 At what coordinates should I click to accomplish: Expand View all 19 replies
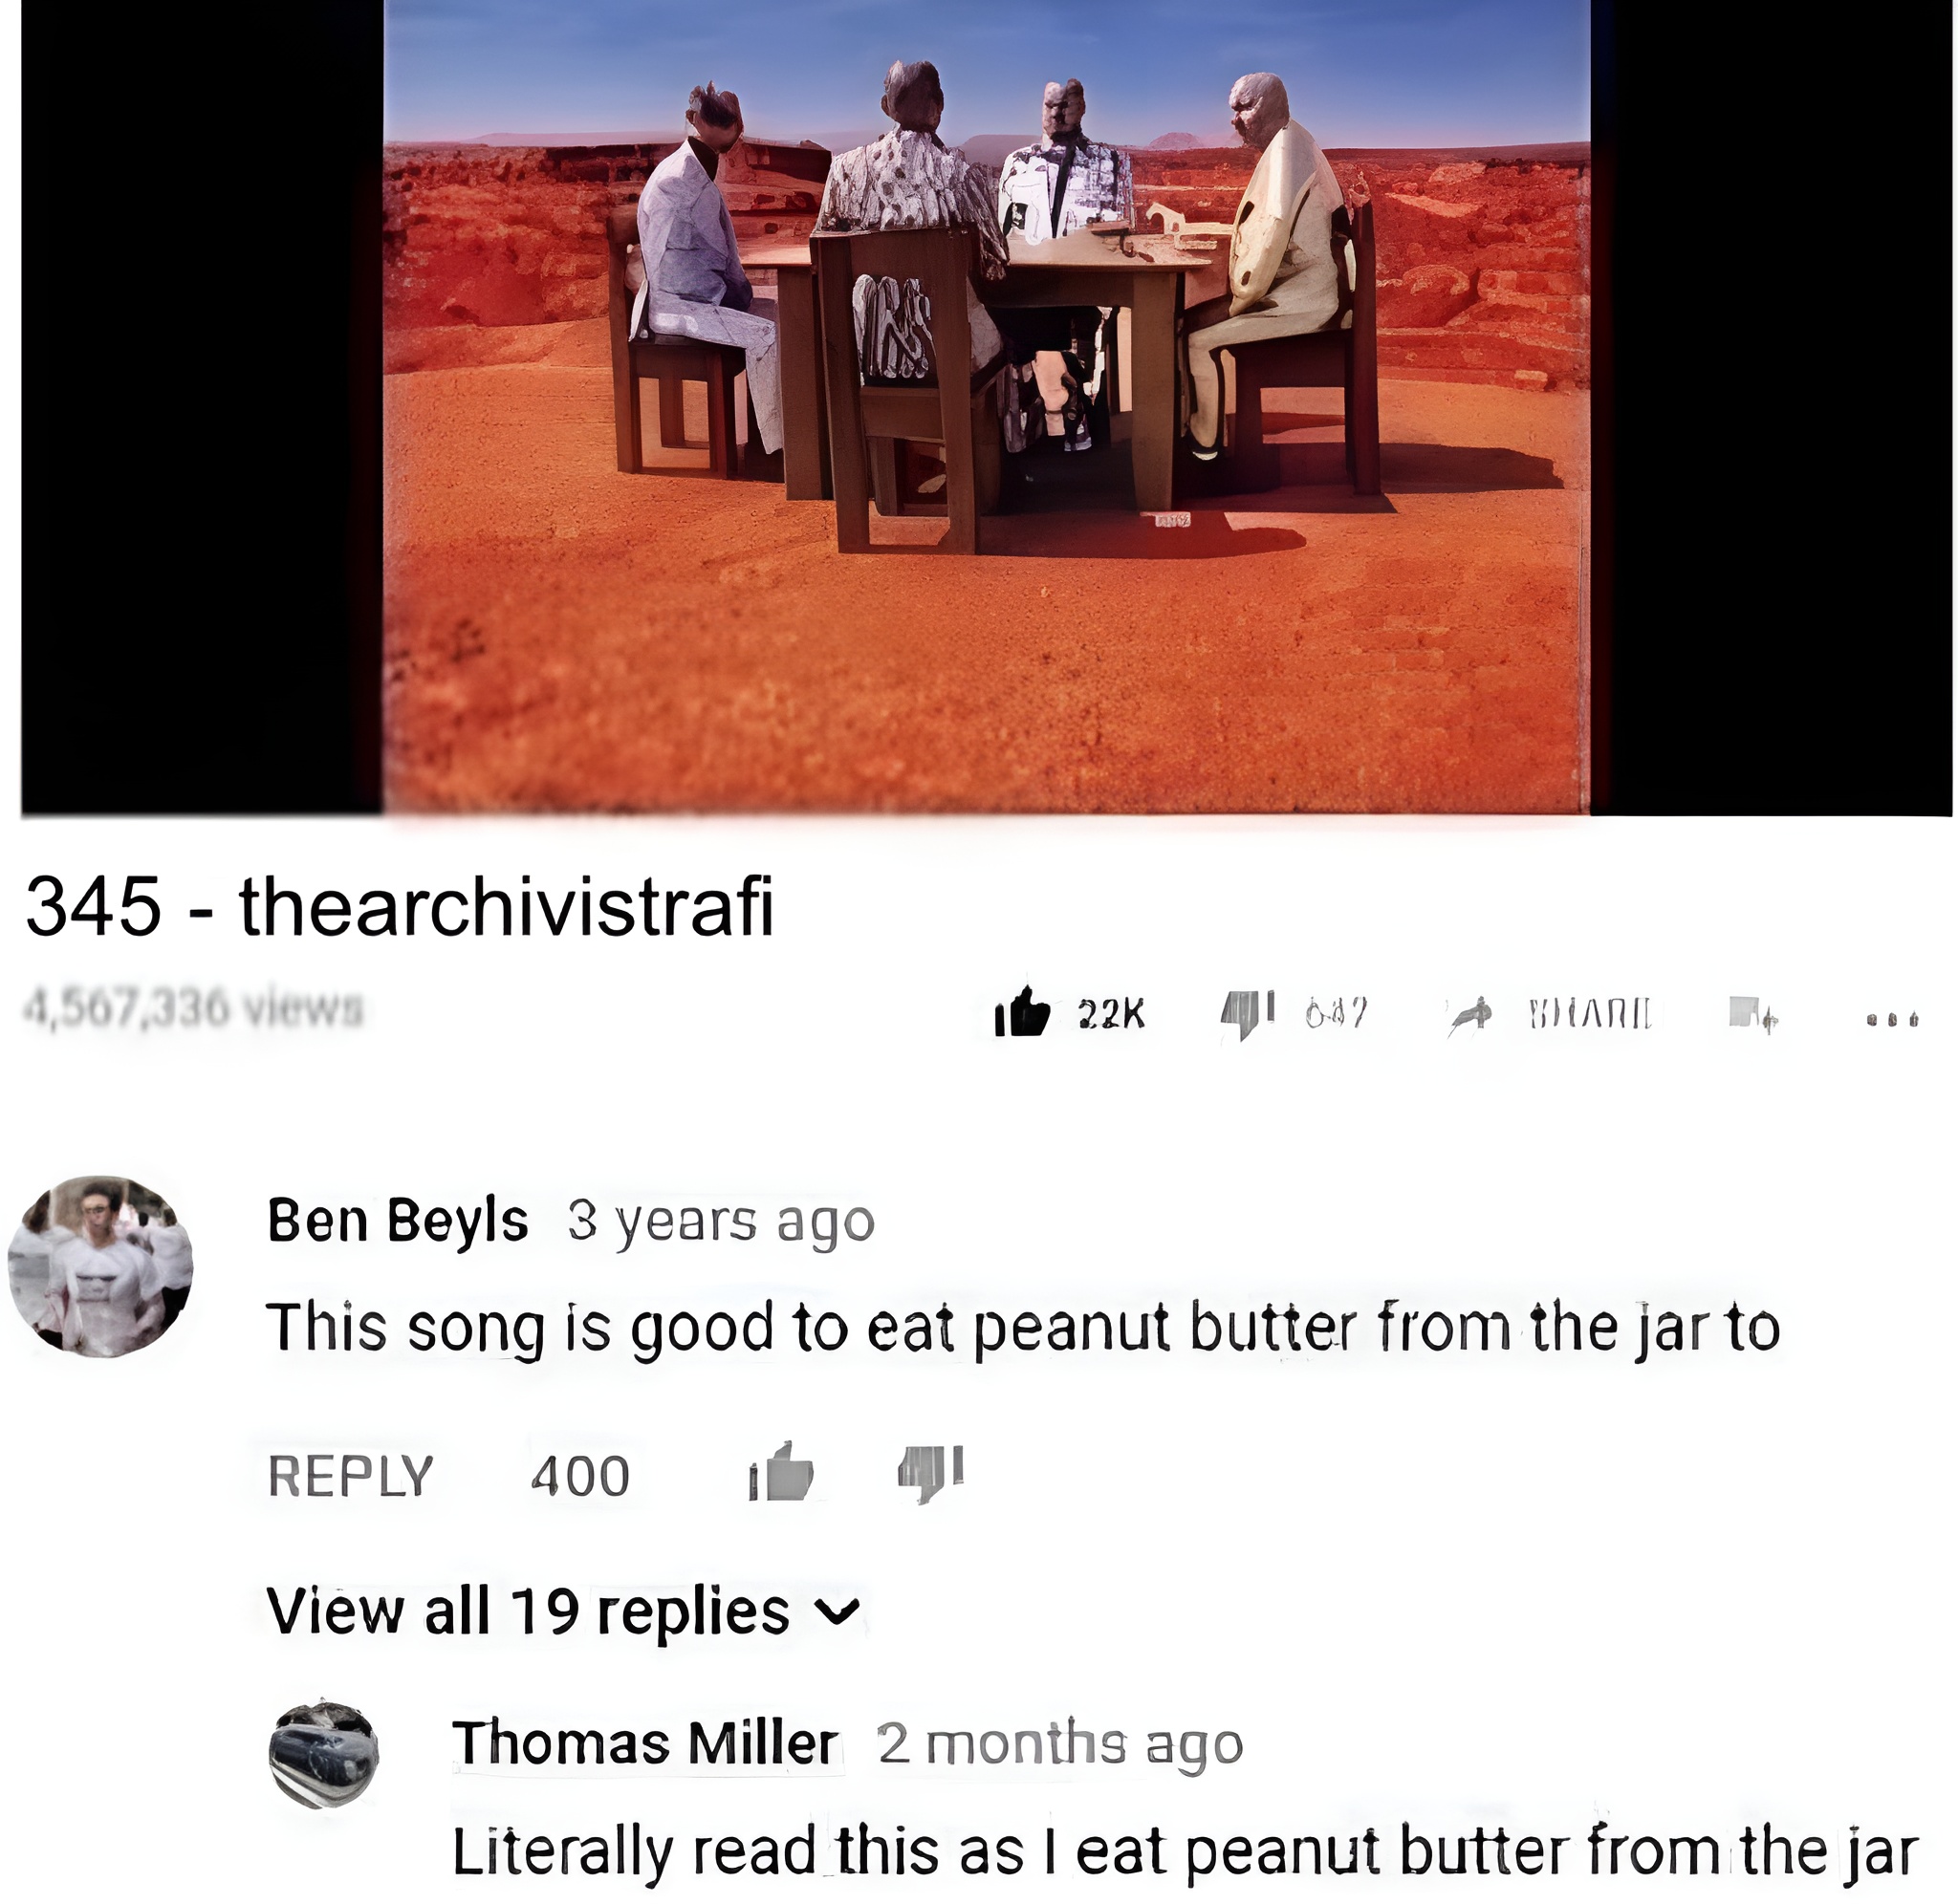564,1613
